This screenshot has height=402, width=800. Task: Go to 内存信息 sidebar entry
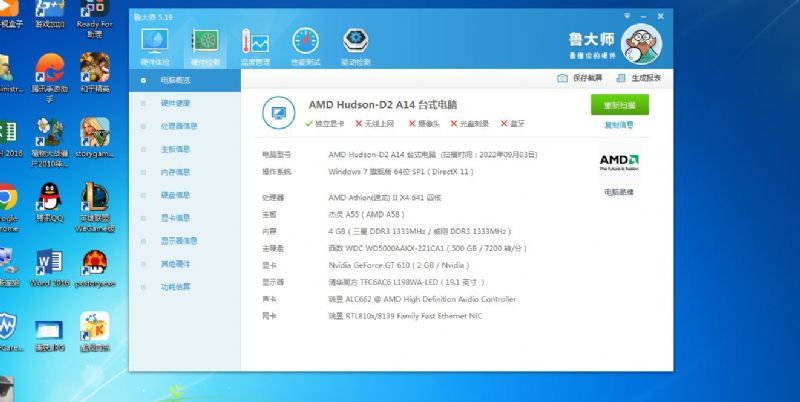point(176,172)
